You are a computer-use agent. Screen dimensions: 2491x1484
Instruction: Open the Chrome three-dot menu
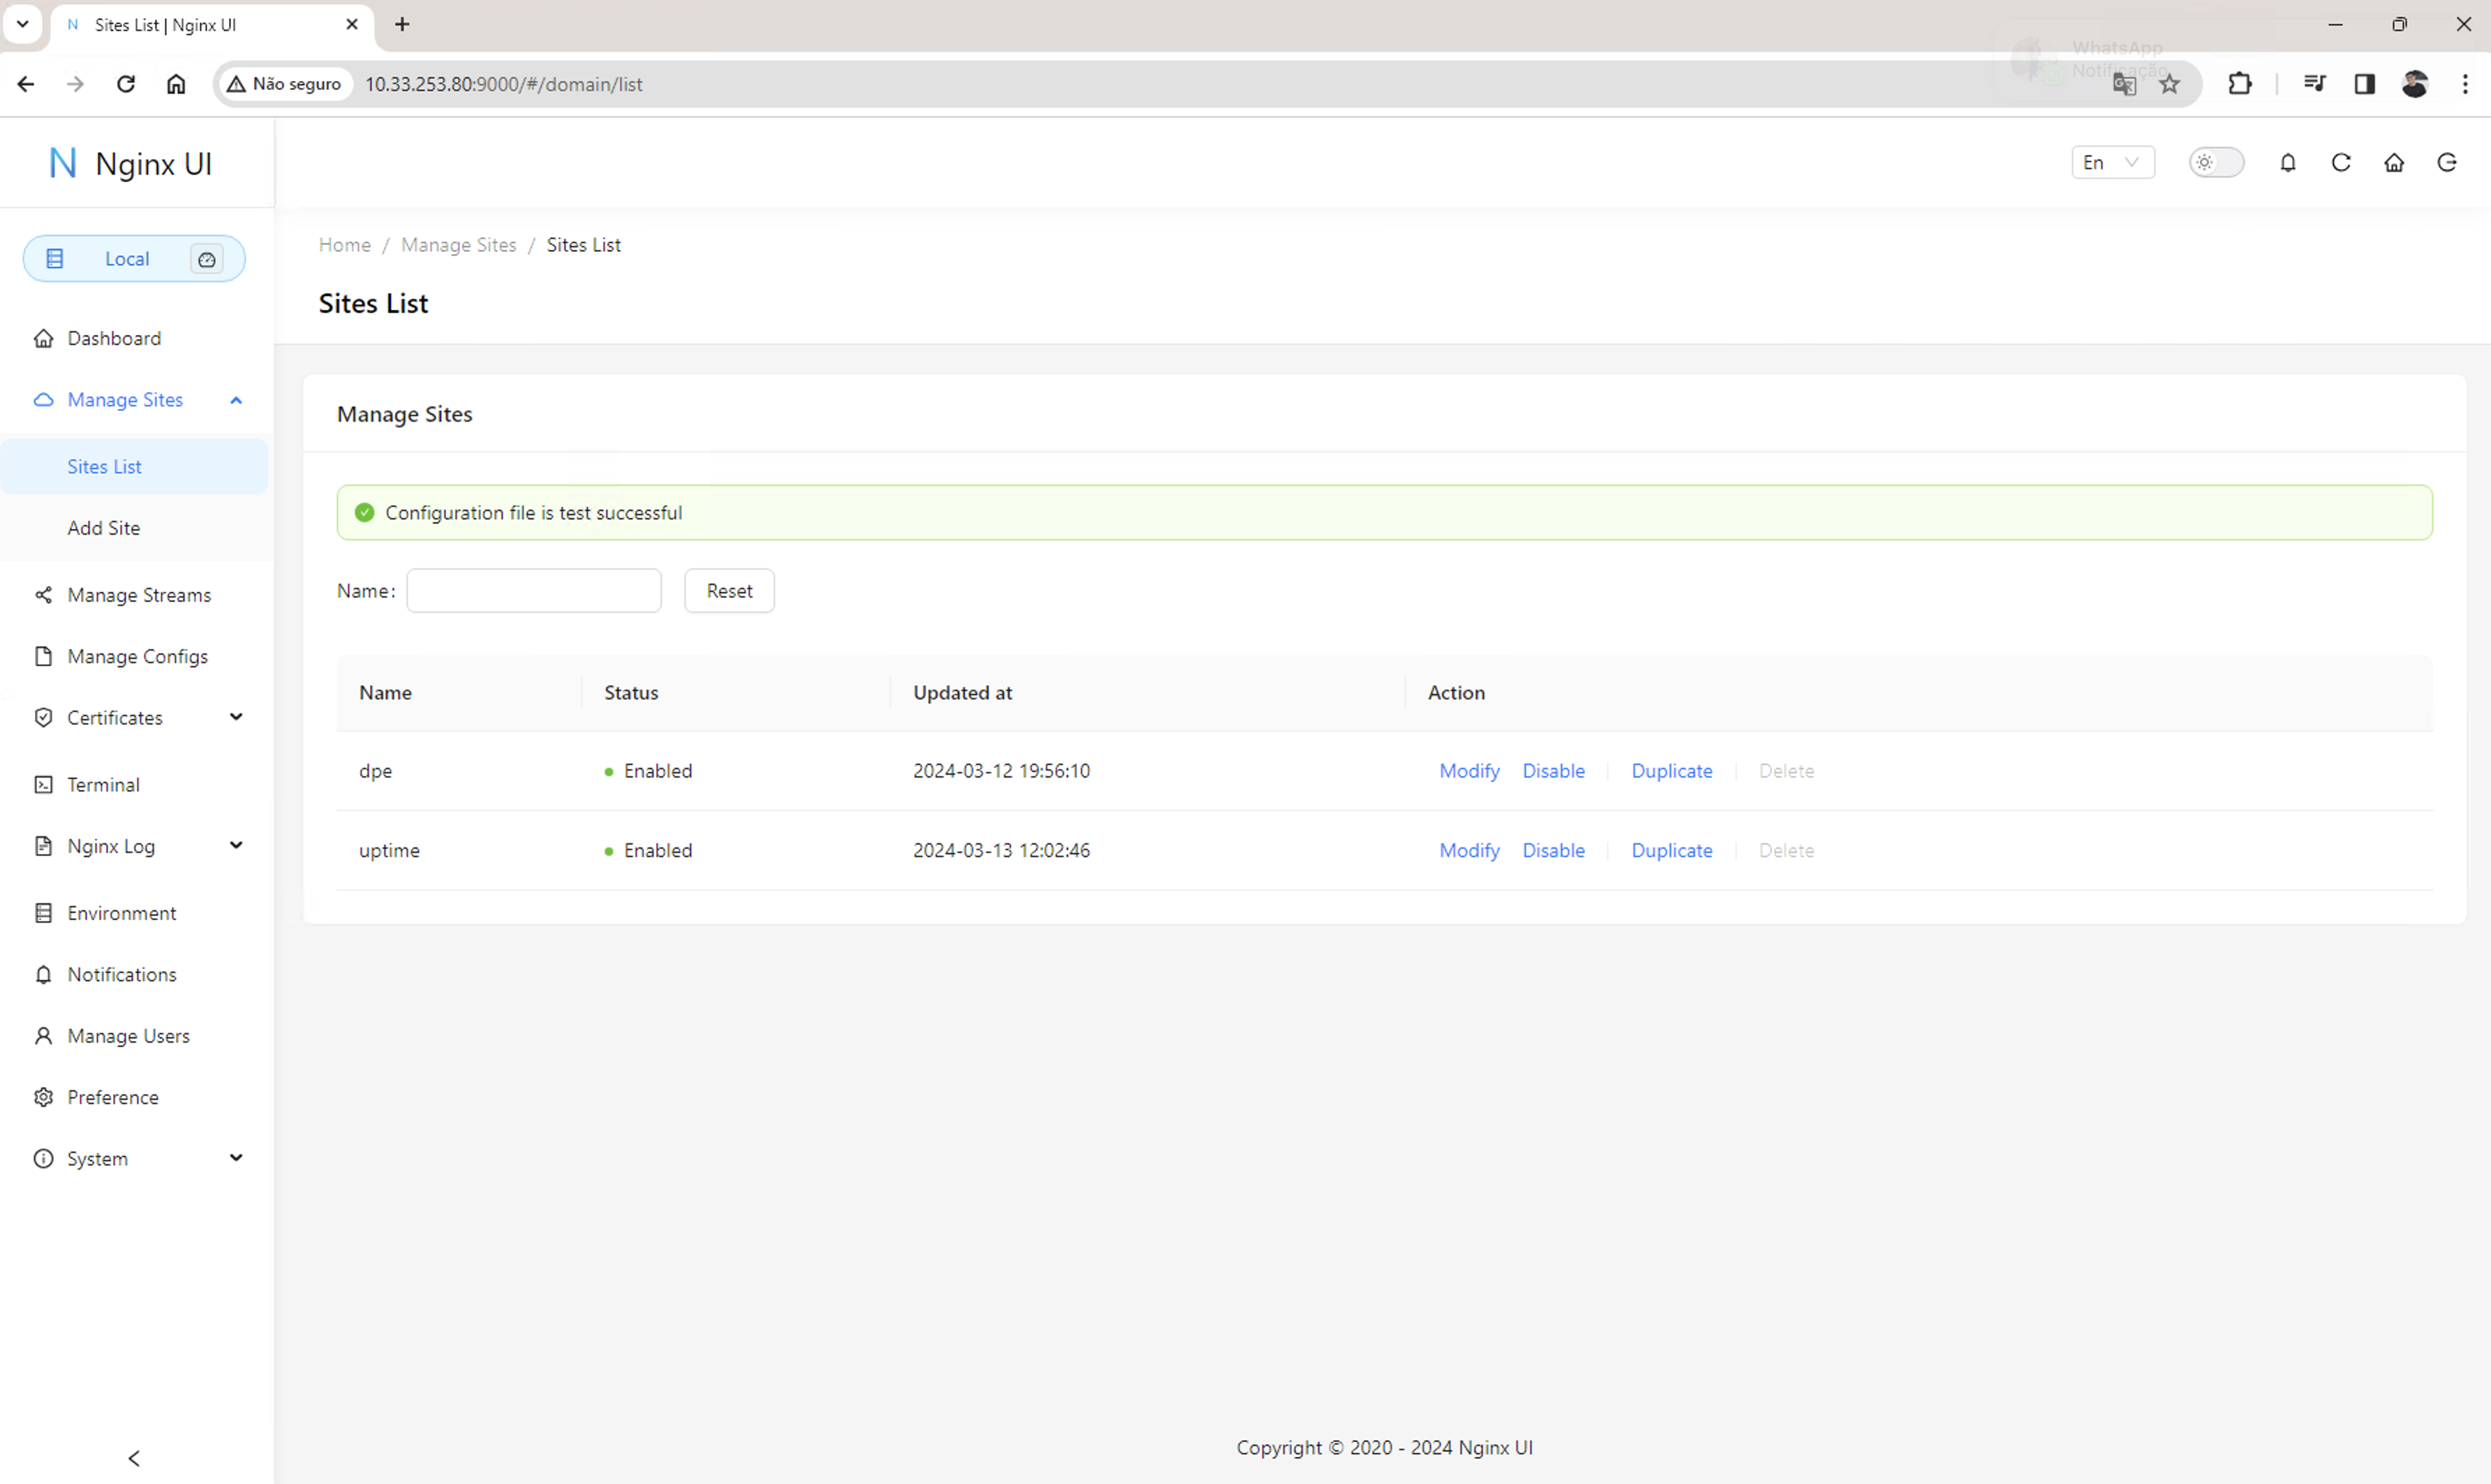coord(2465,84)
